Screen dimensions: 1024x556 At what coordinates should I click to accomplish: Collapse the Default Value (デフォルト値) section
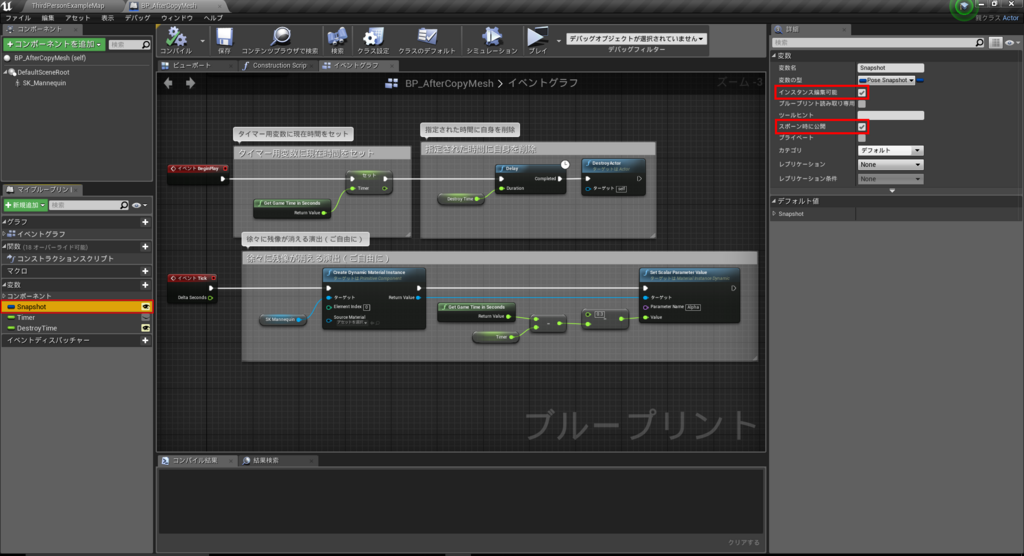click(x=775, y=201)
